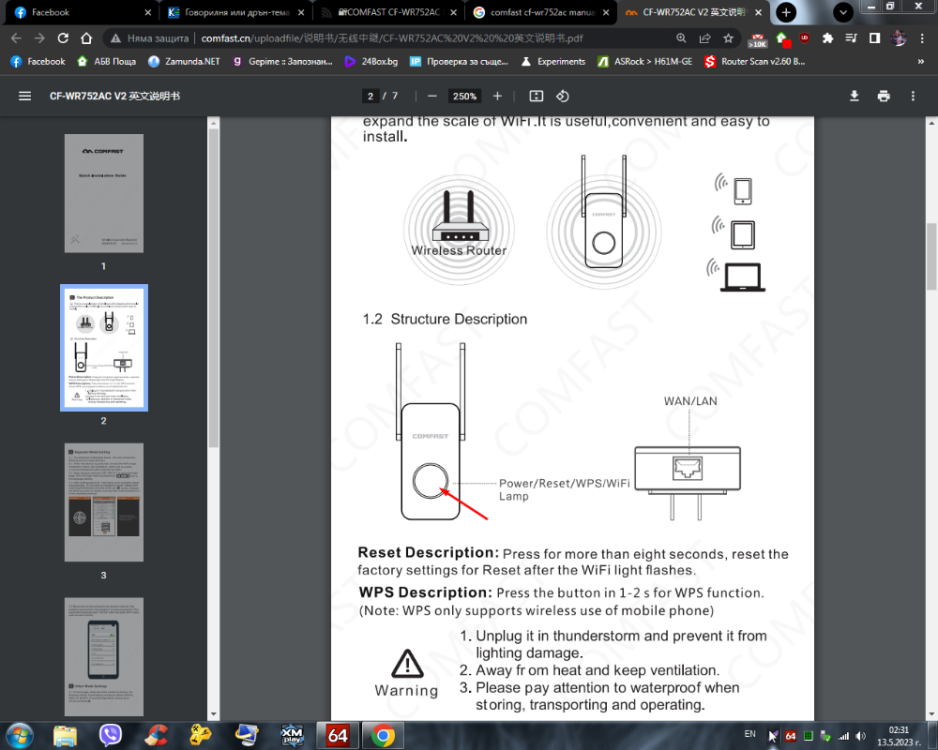Open the tab search dropdown arrow
Viewport: 938px width, 750px height.
tap(843, 12)
